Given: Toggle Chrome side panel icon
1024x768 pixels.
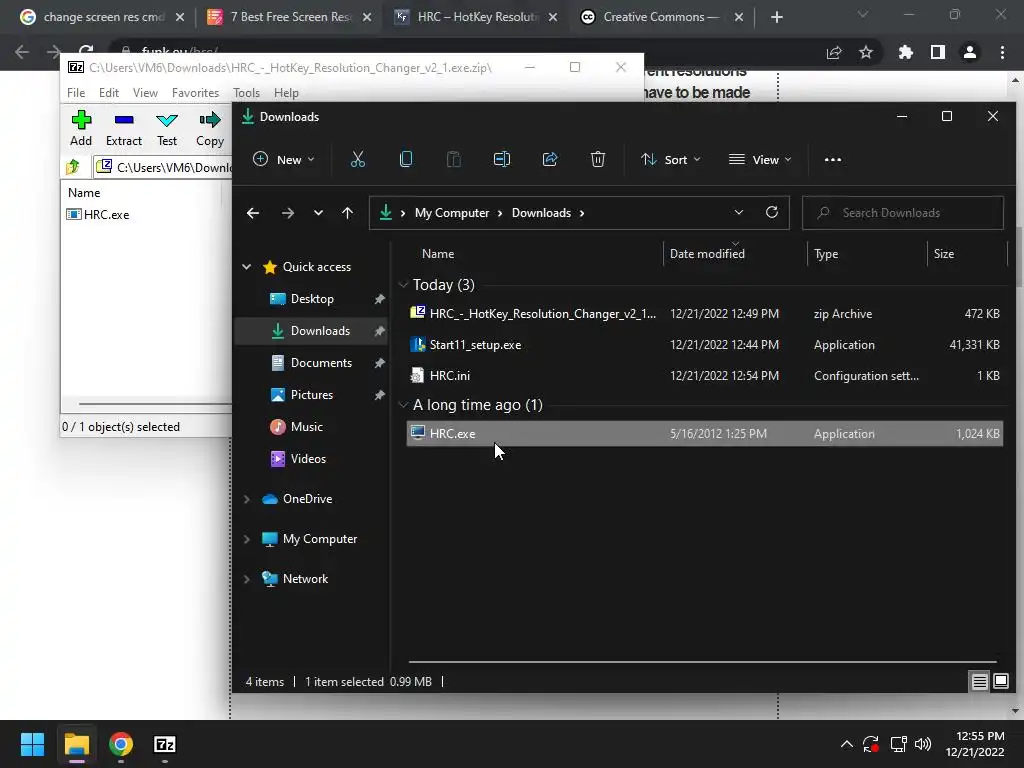Looking at the screenshot, I should (x=938, y=52).
